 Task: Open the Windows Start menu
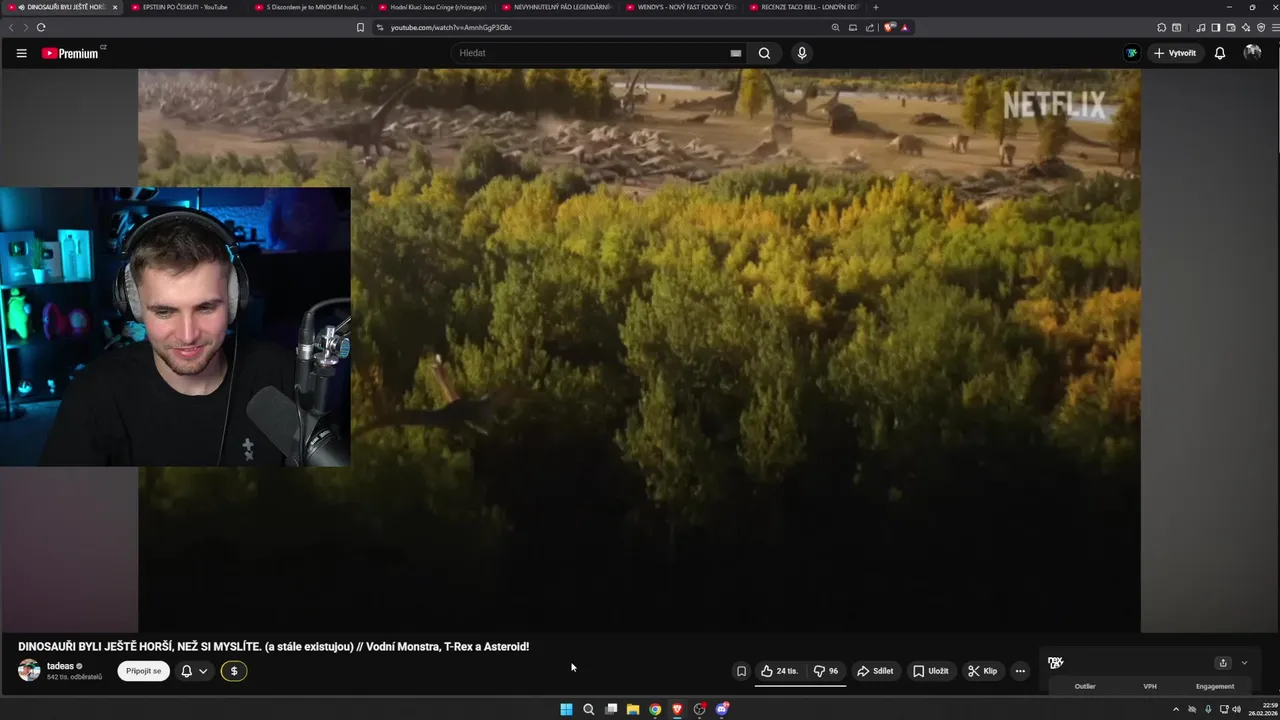(x=566, y=709)
